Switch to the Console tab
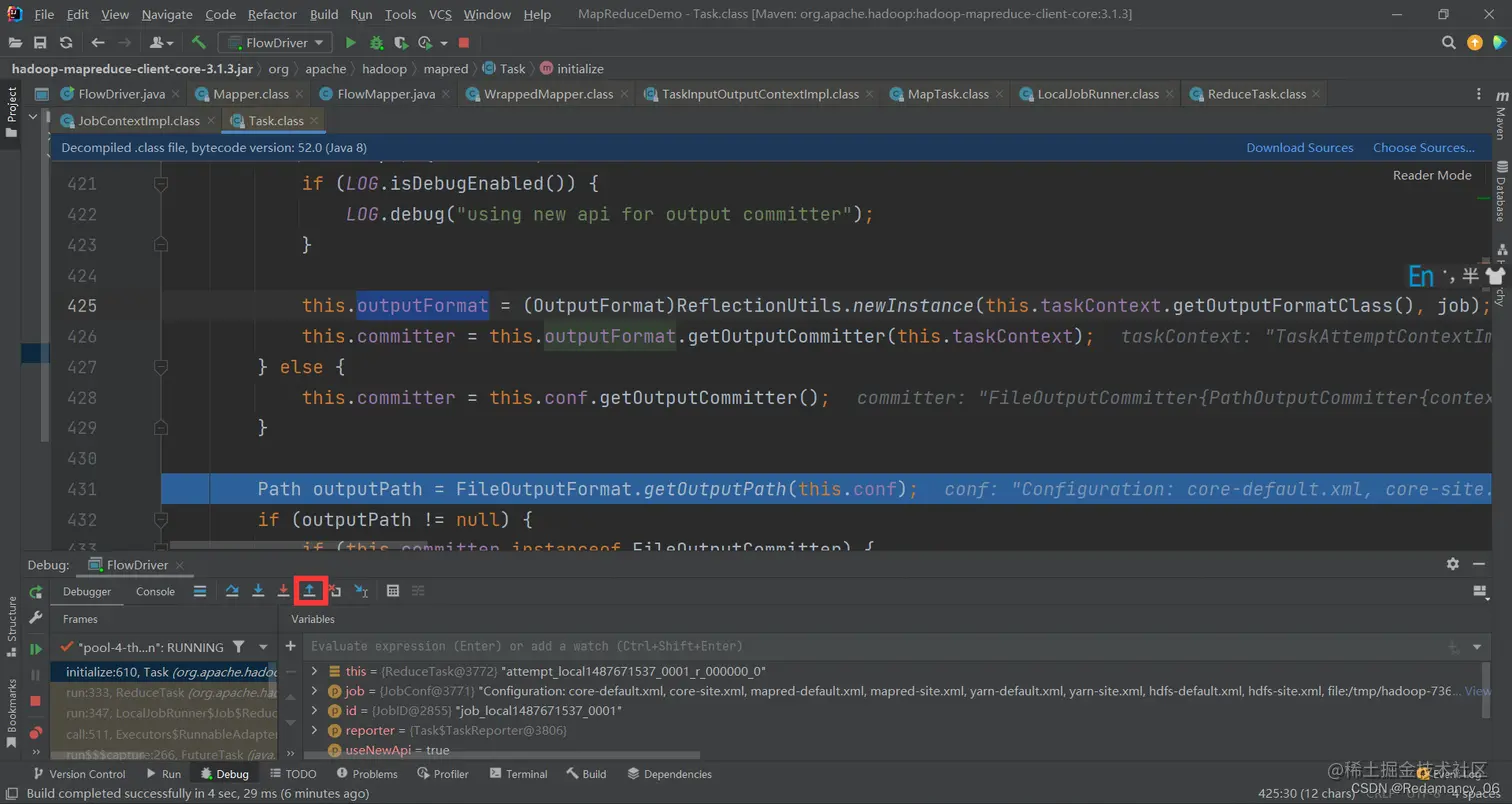 (x=155, y=591)
